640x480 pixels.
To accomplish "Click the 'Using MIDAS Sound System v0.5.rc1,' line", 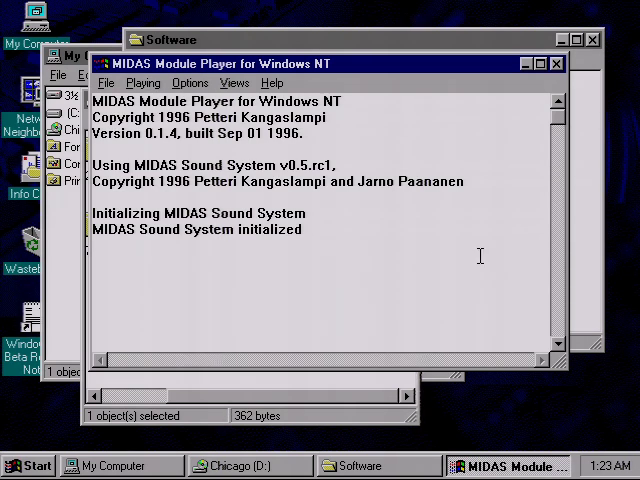I will 214,165.
